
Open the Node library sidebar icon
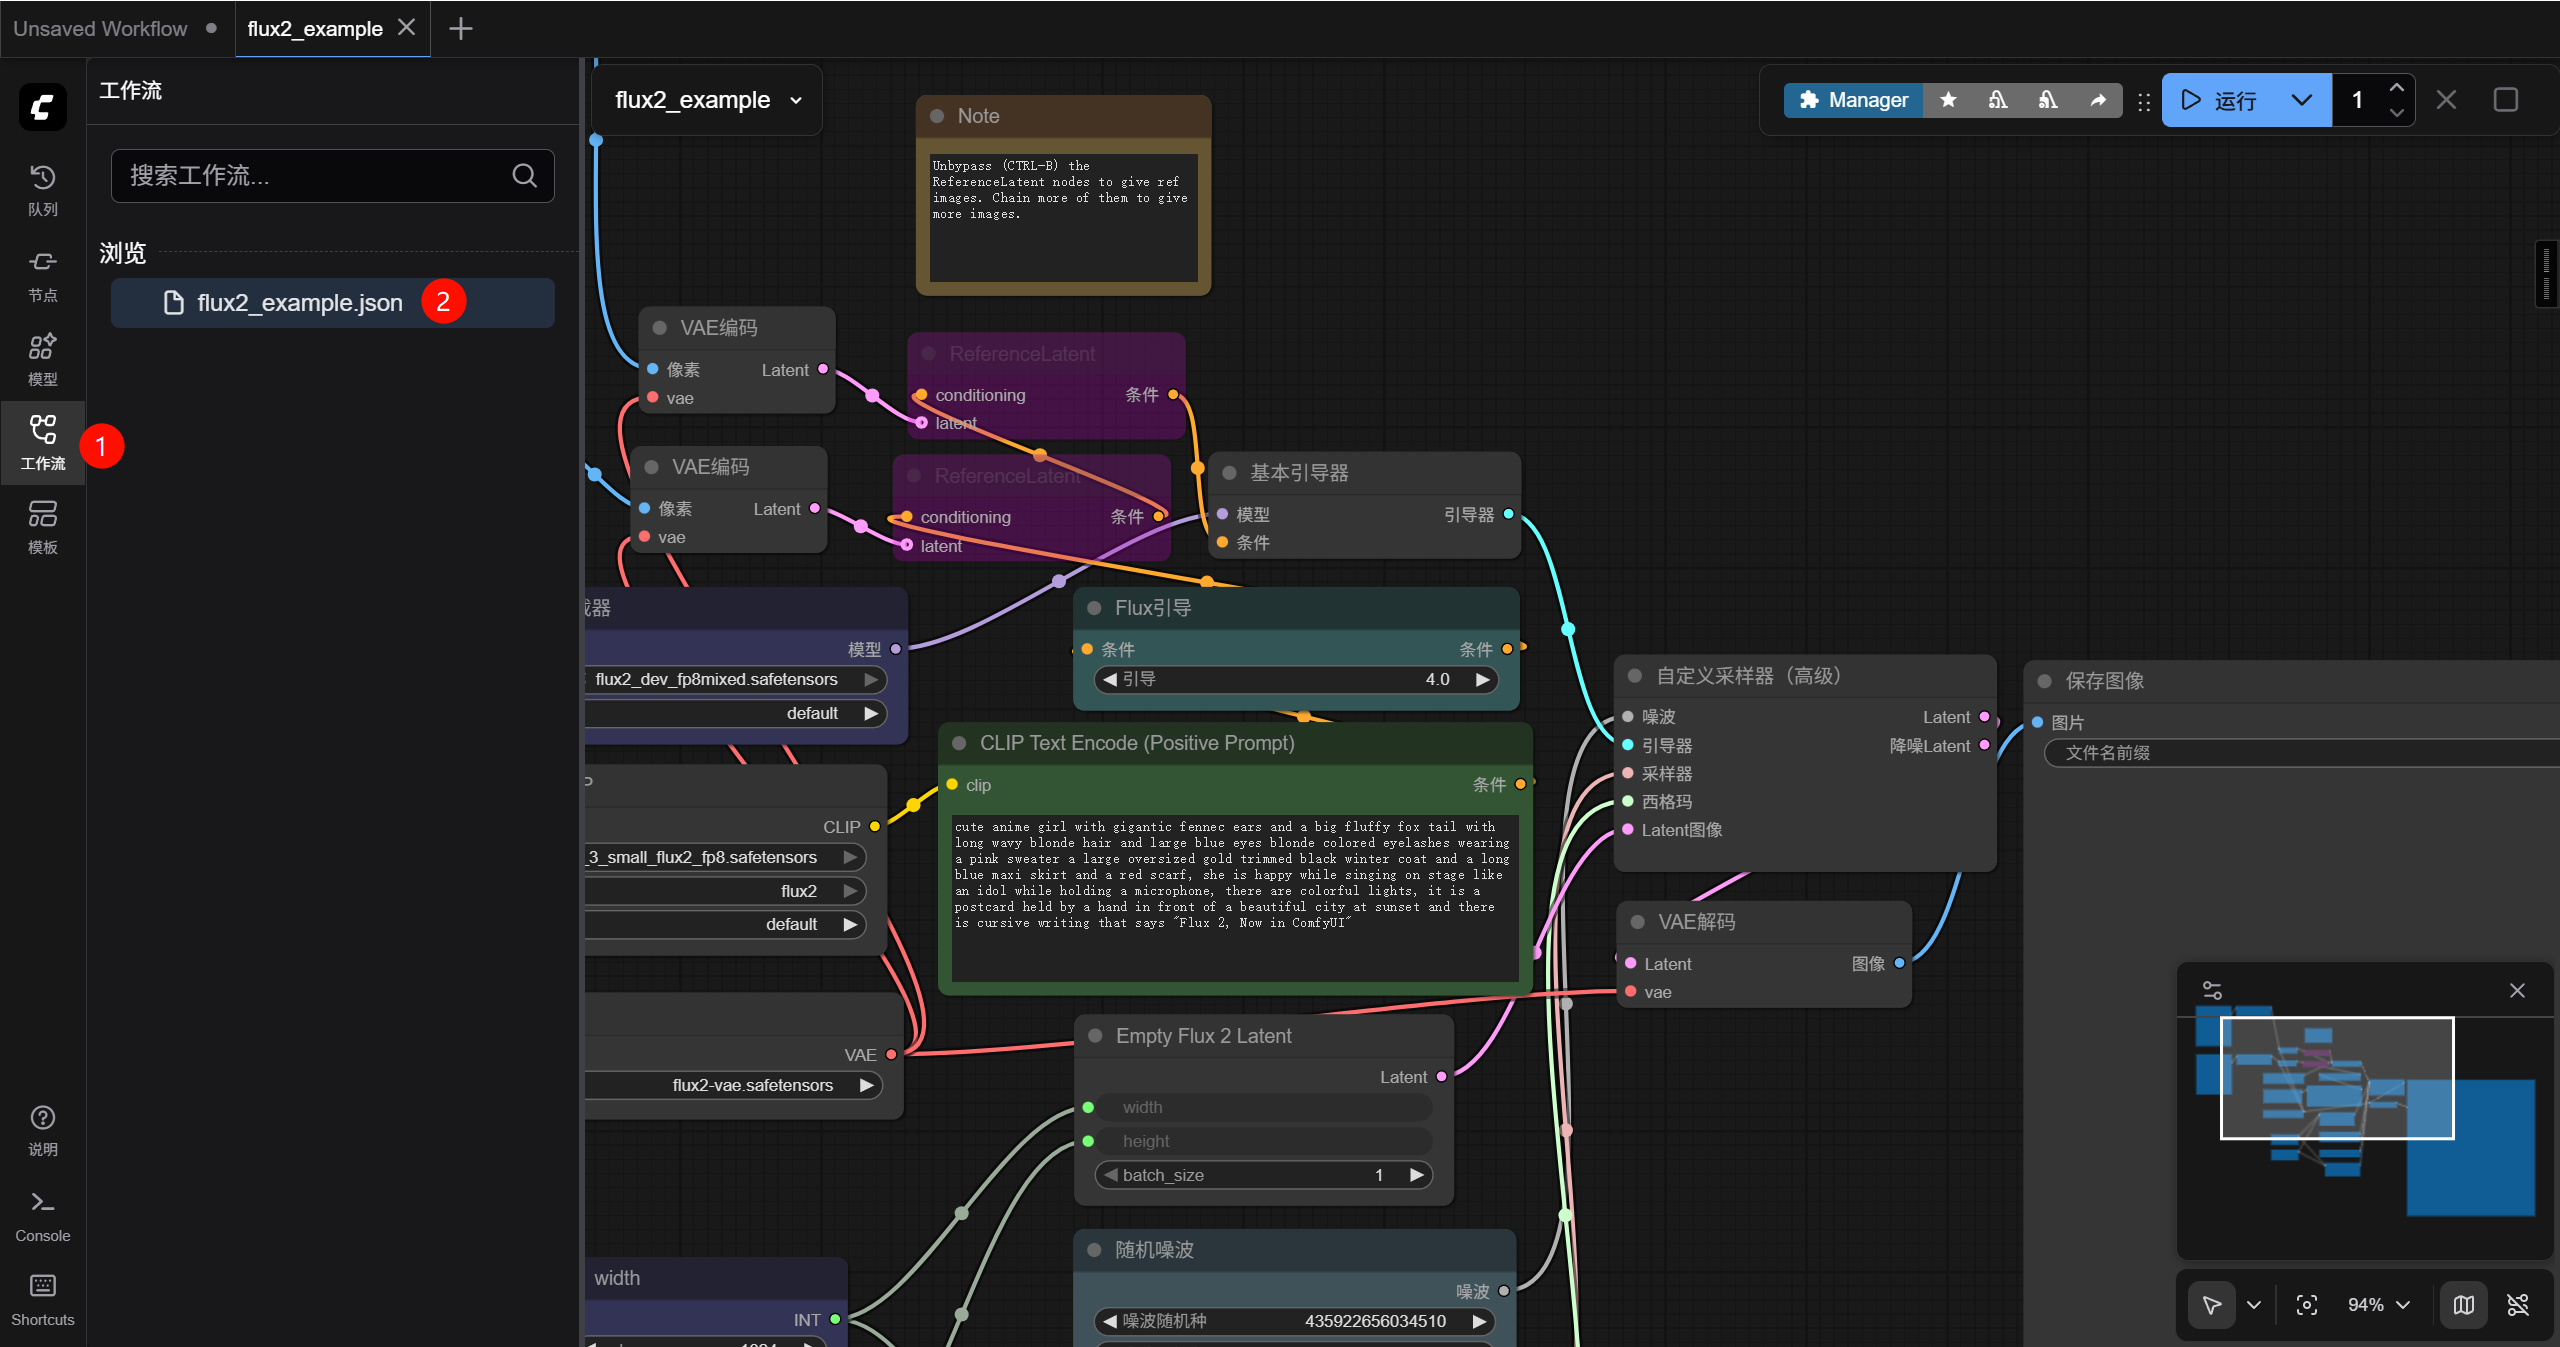coord(42,274)
